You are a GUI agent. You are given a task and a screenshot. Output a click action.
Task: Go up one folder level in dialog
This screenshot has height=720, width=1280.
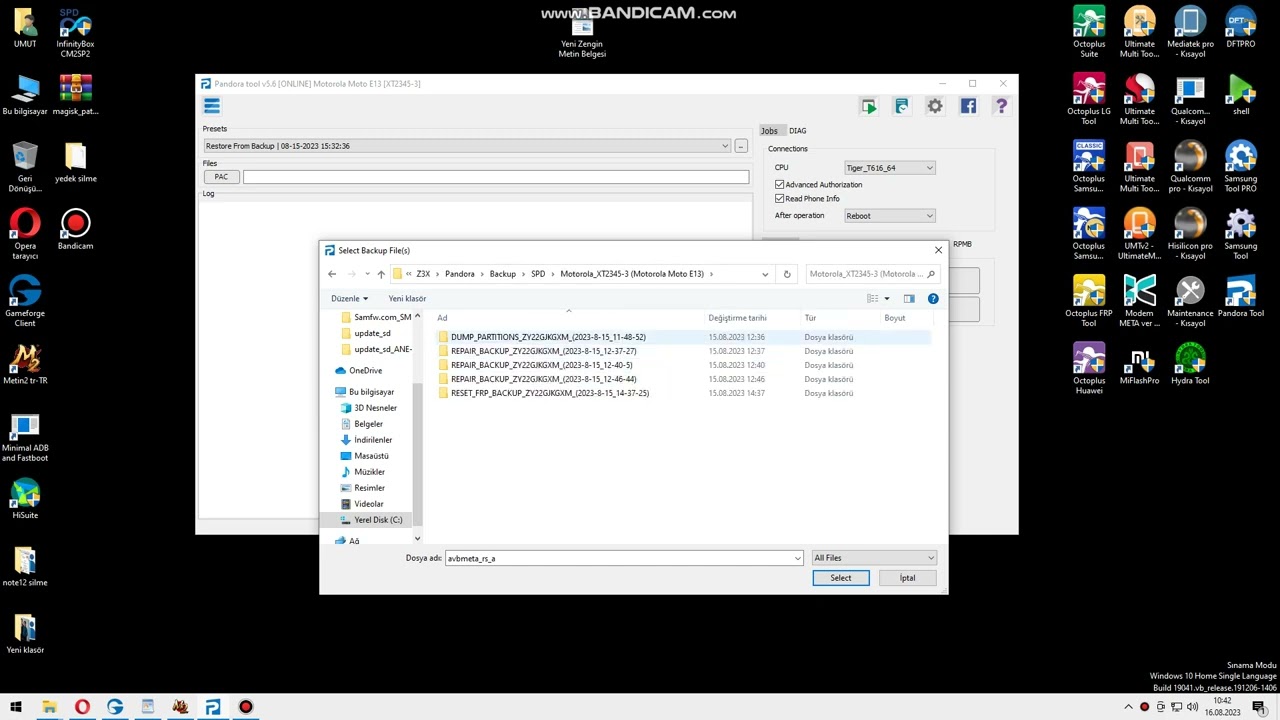coord(381,274)
